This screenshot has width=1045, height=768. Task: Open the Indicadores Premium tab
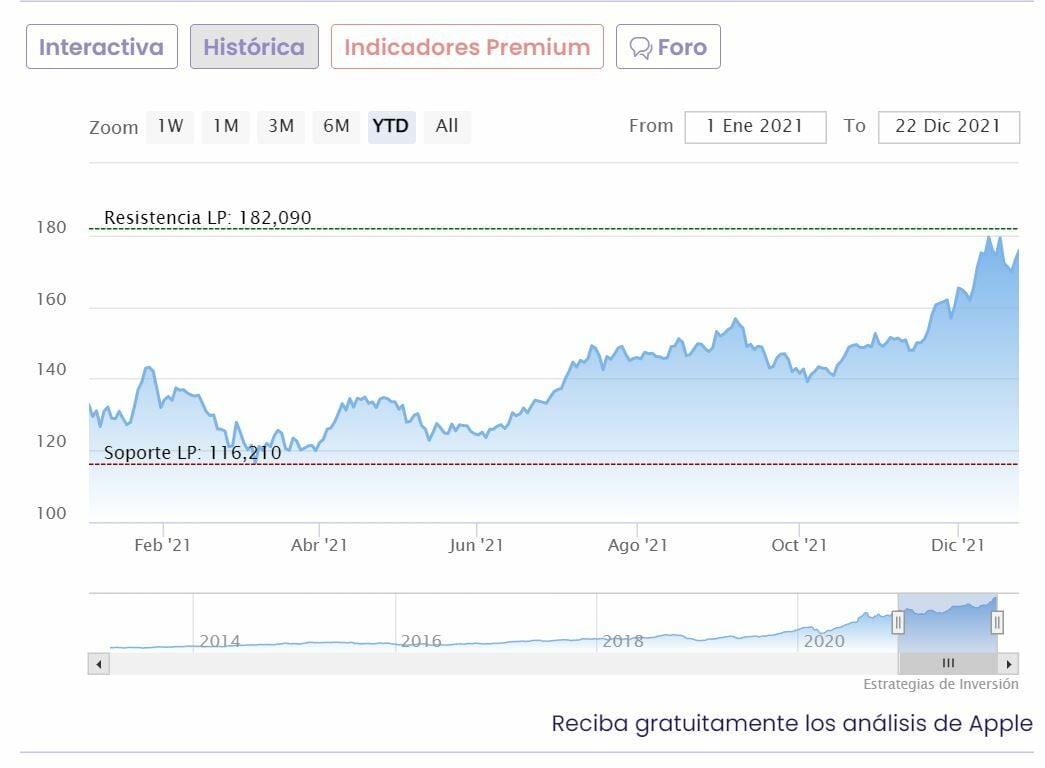(467, 47)
